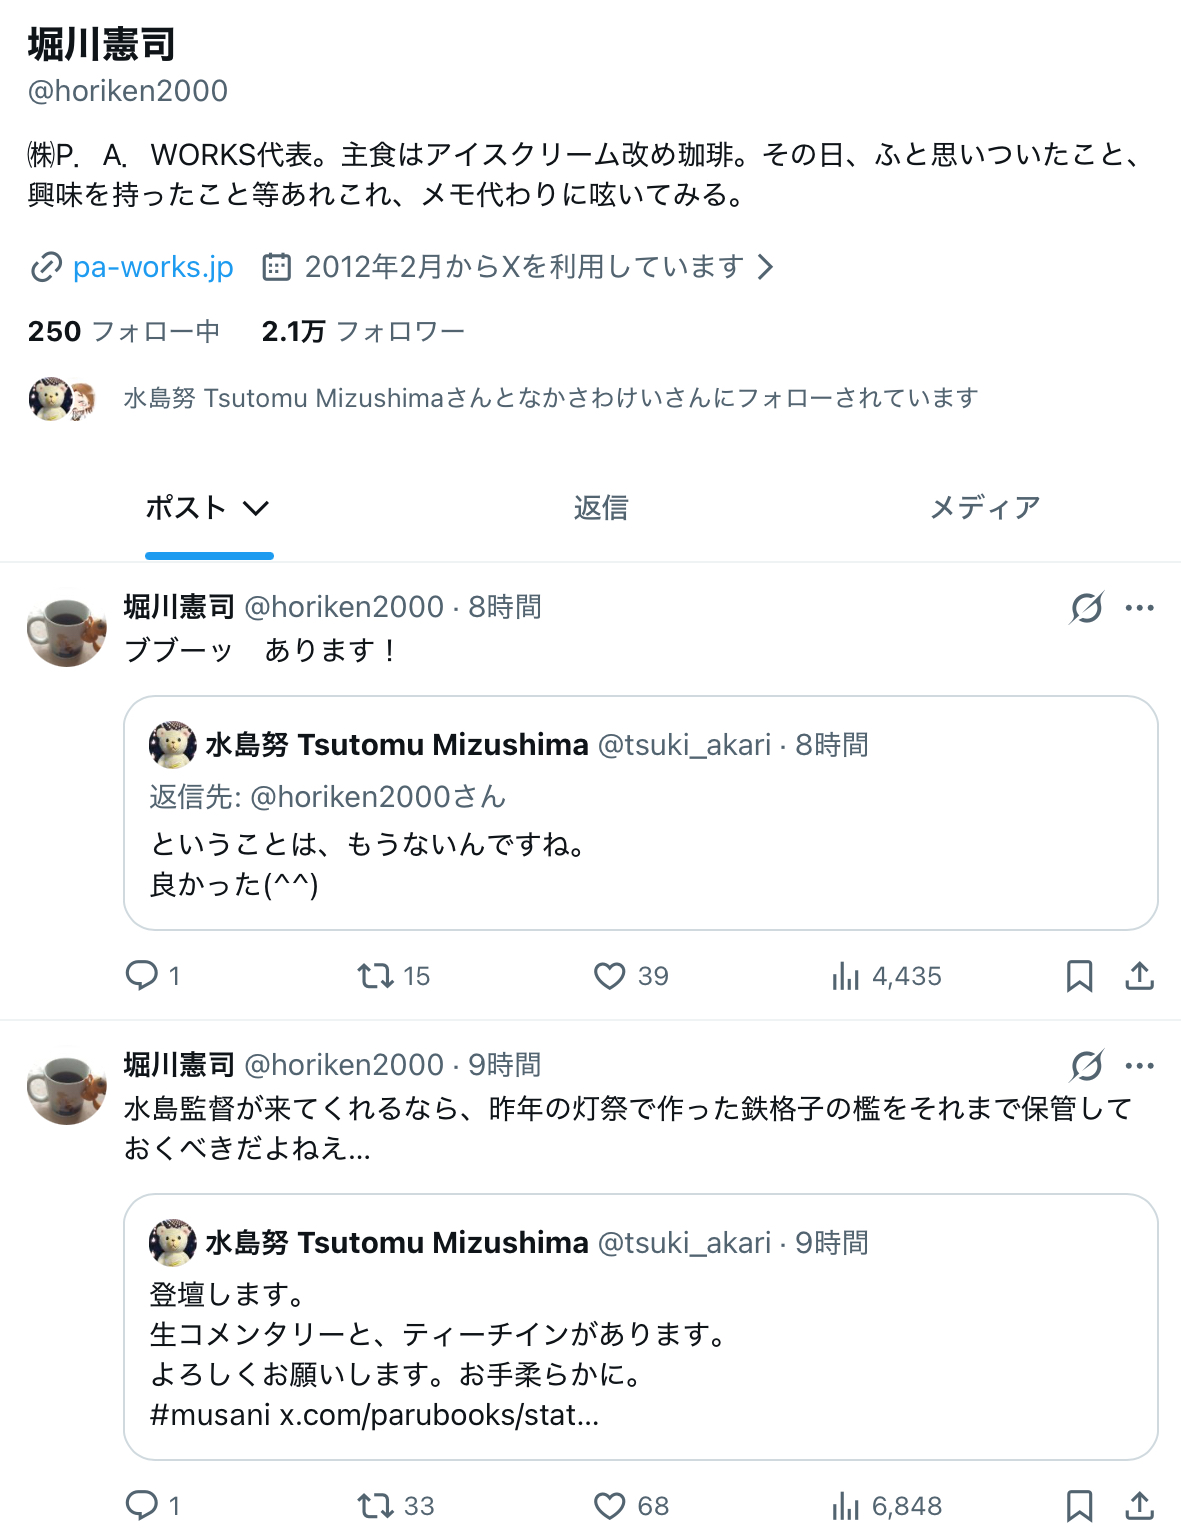Open Grok icon on the 9時間 post
This screenshot has height=1532, width=1181.
point(1086,1065)
